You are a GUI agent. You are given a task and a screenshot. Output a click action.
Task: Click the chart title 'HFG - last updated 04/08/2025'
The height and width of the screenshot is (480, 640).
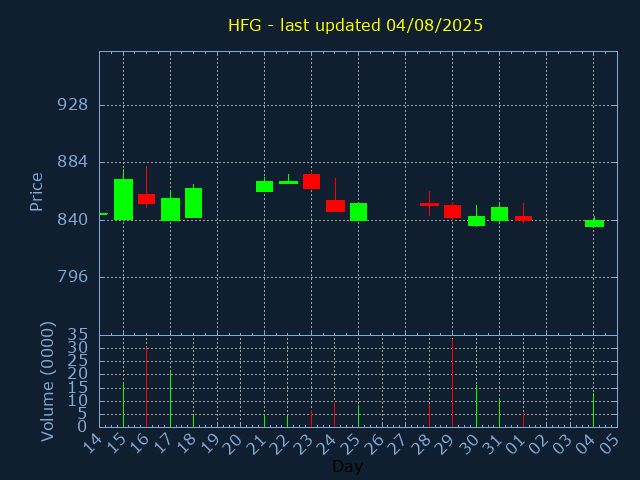(x=355, y=25)
